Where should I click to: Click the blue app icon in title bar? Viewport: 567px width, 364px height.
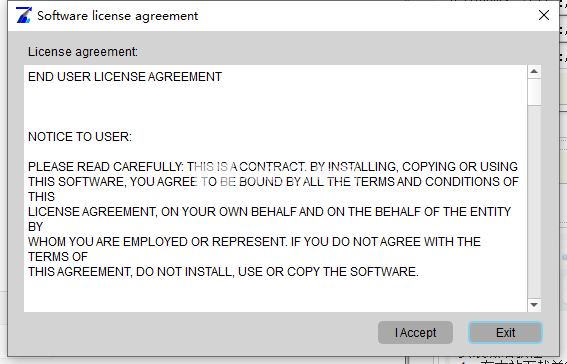[24, 15]
